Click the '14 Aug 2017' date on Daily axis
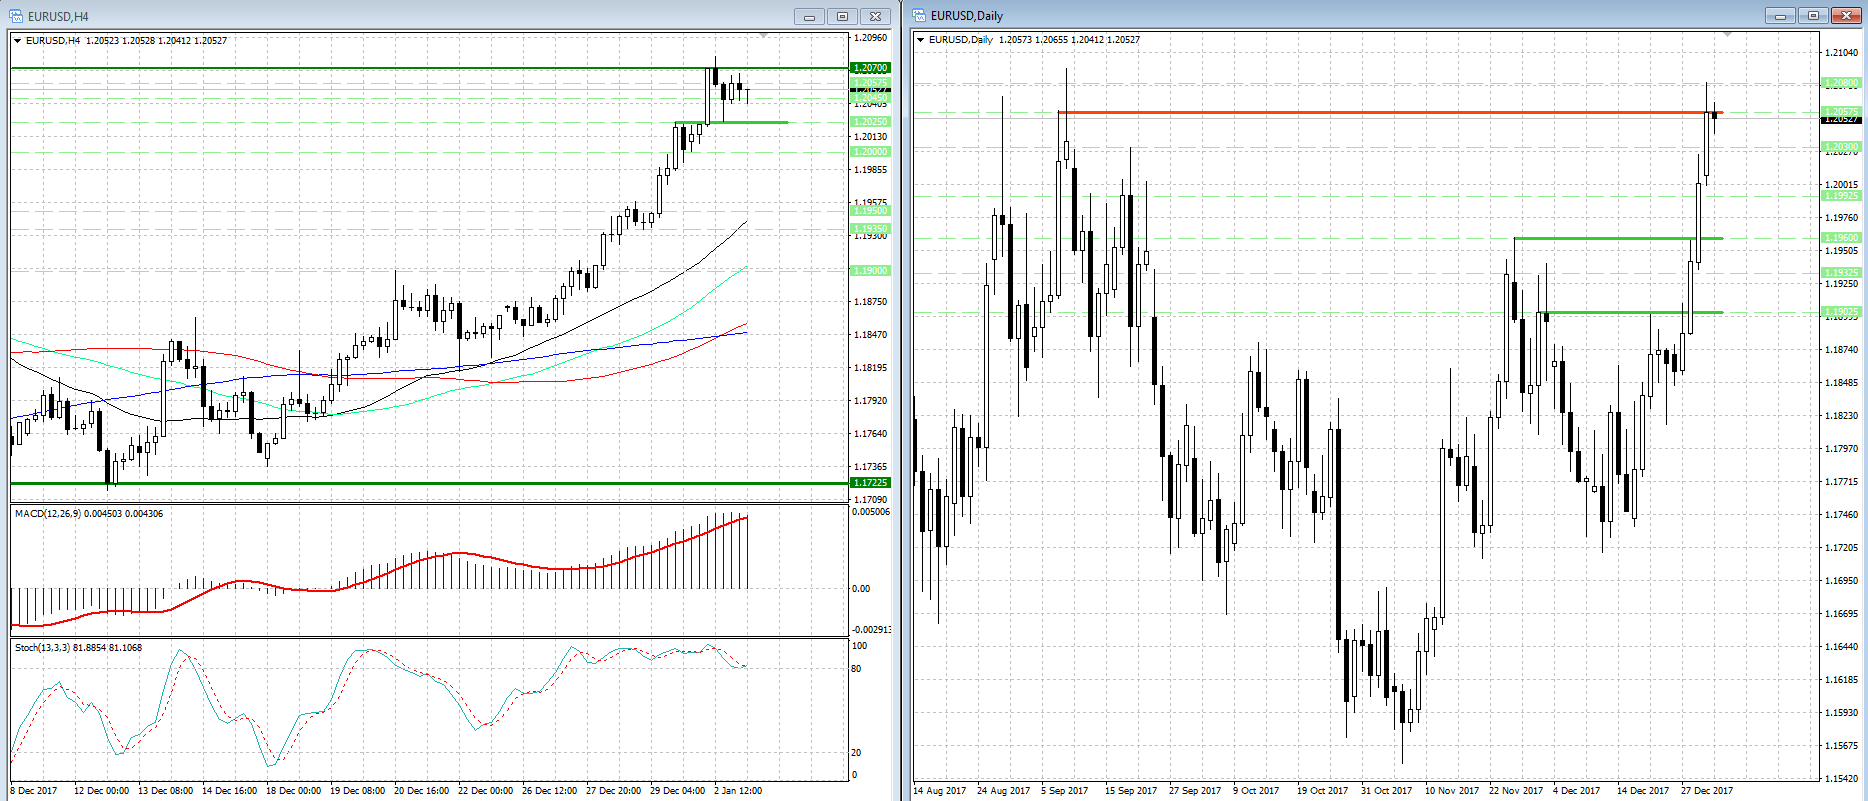The image size is (1868, 801). (940, 791)
